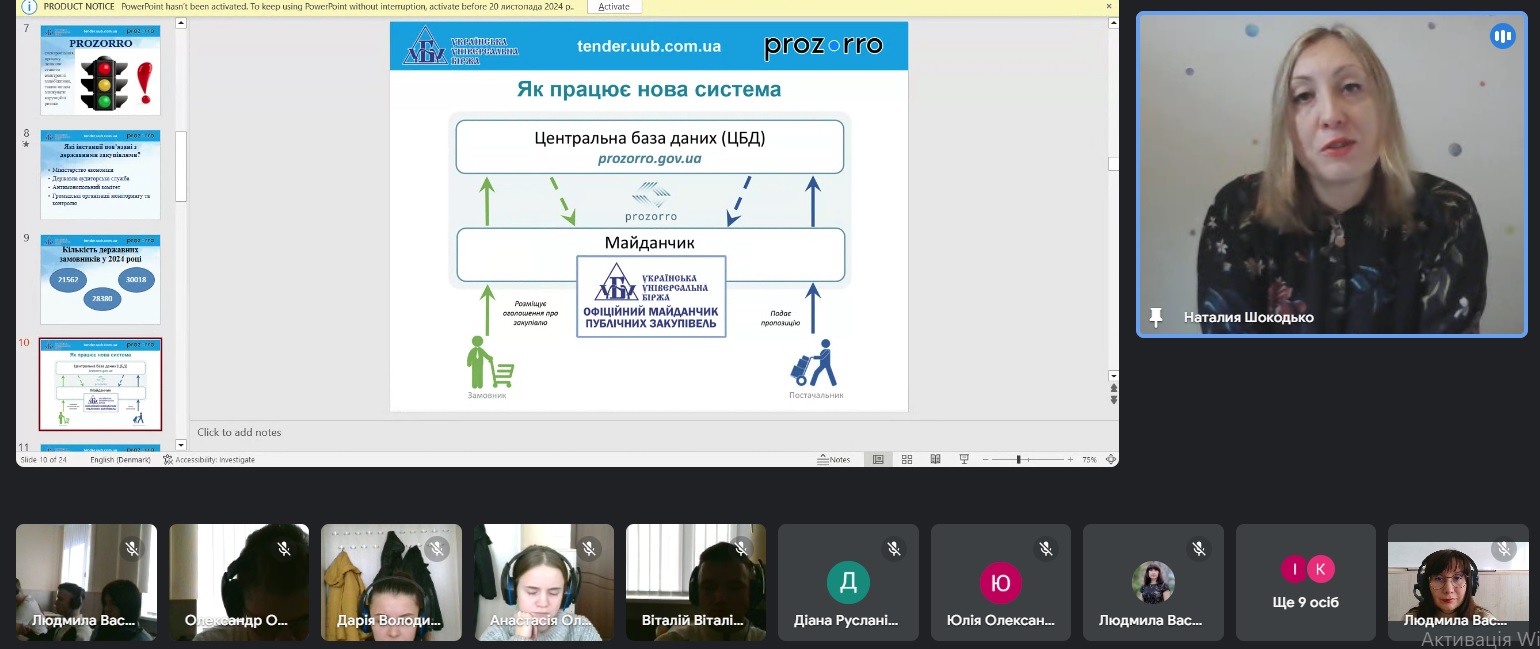
Task: Click muted mic icon on Юлія Олексан... tile
Action: tap(1046, 548)
